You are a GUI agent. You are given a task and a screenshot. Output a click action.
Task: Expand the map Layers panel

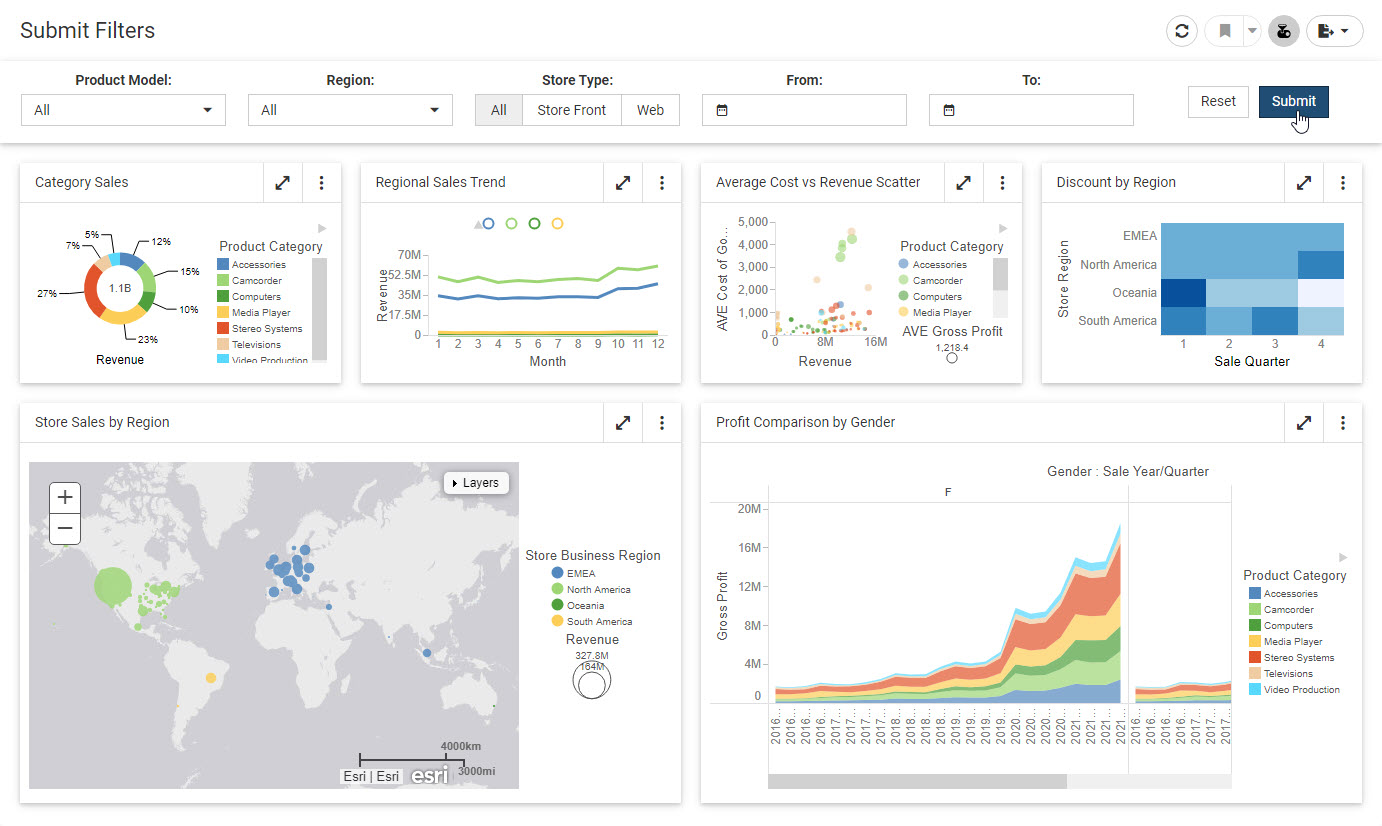coord(476,483)
